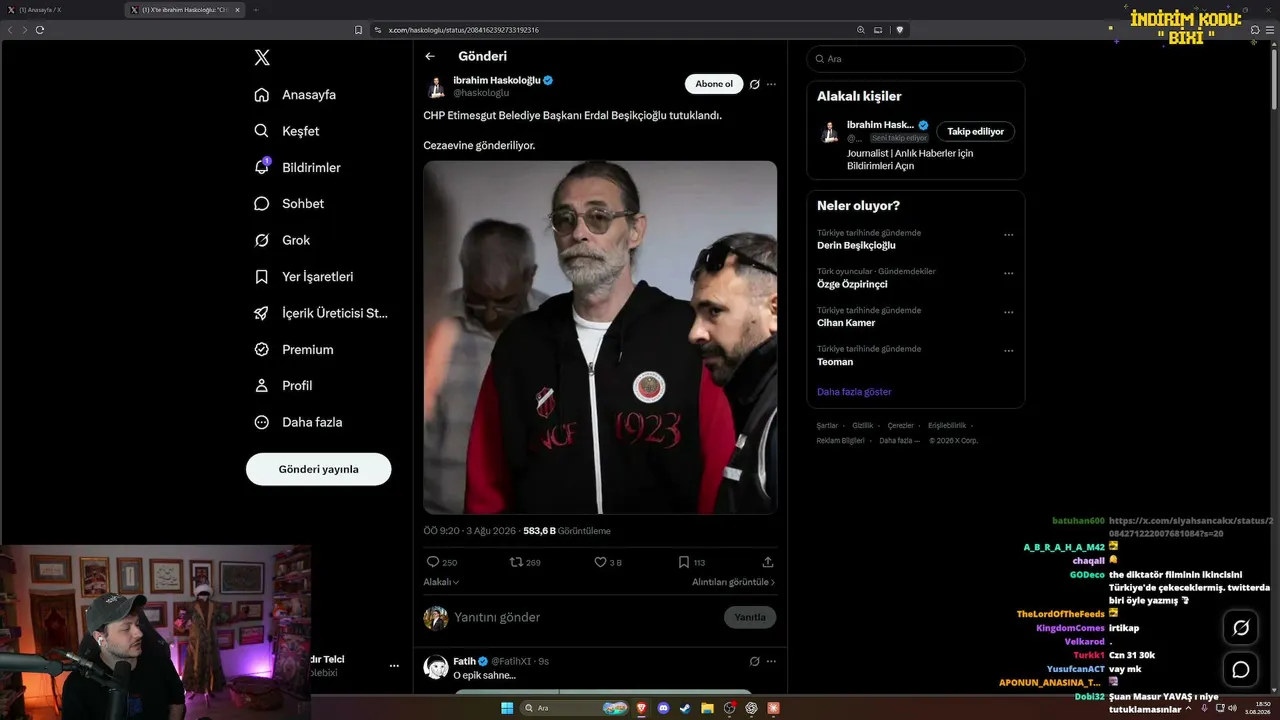Viewport: 1280px width, 720px height.
Task: Open account menu dots in sidebar
Action: coord(394,666)
